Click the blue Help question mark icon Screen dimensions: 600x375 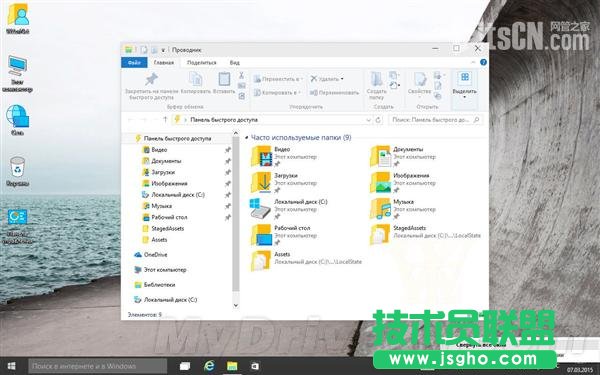tap(483, 62)
